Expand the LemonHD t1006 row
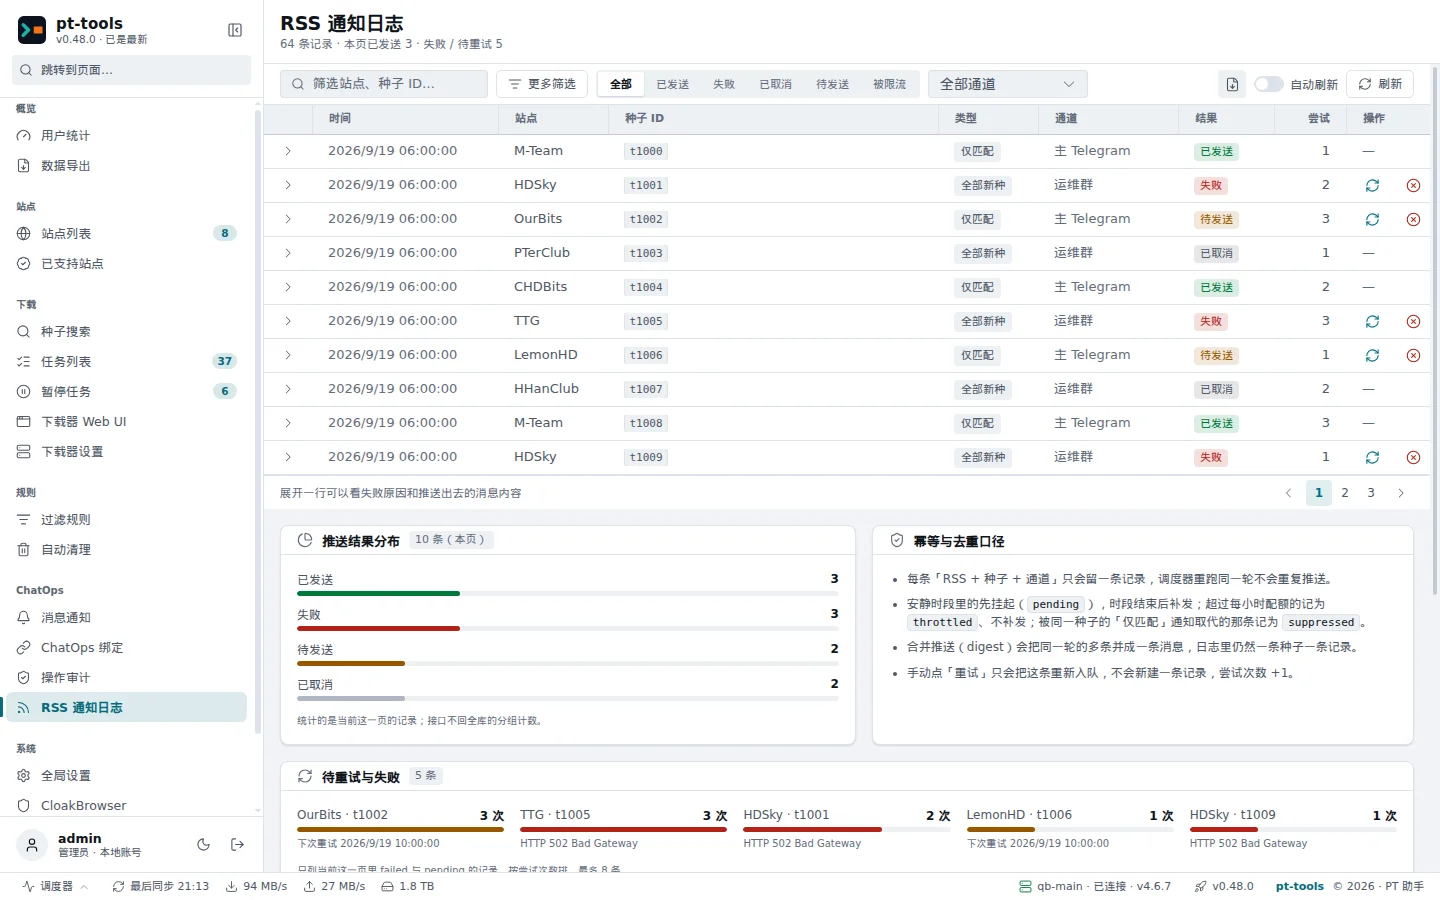 [x=288, y=355]
